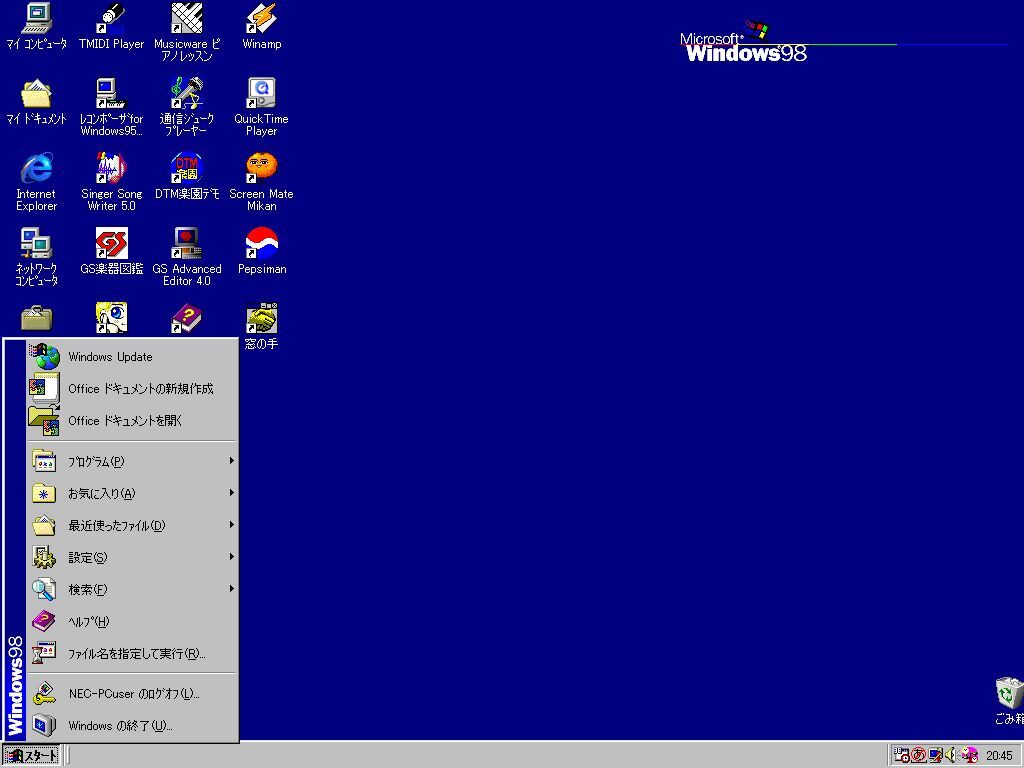Choose Windows の終了(U) to shut down
The height and width of the screenshot is (768, 1024).
[x=132, y=726]
